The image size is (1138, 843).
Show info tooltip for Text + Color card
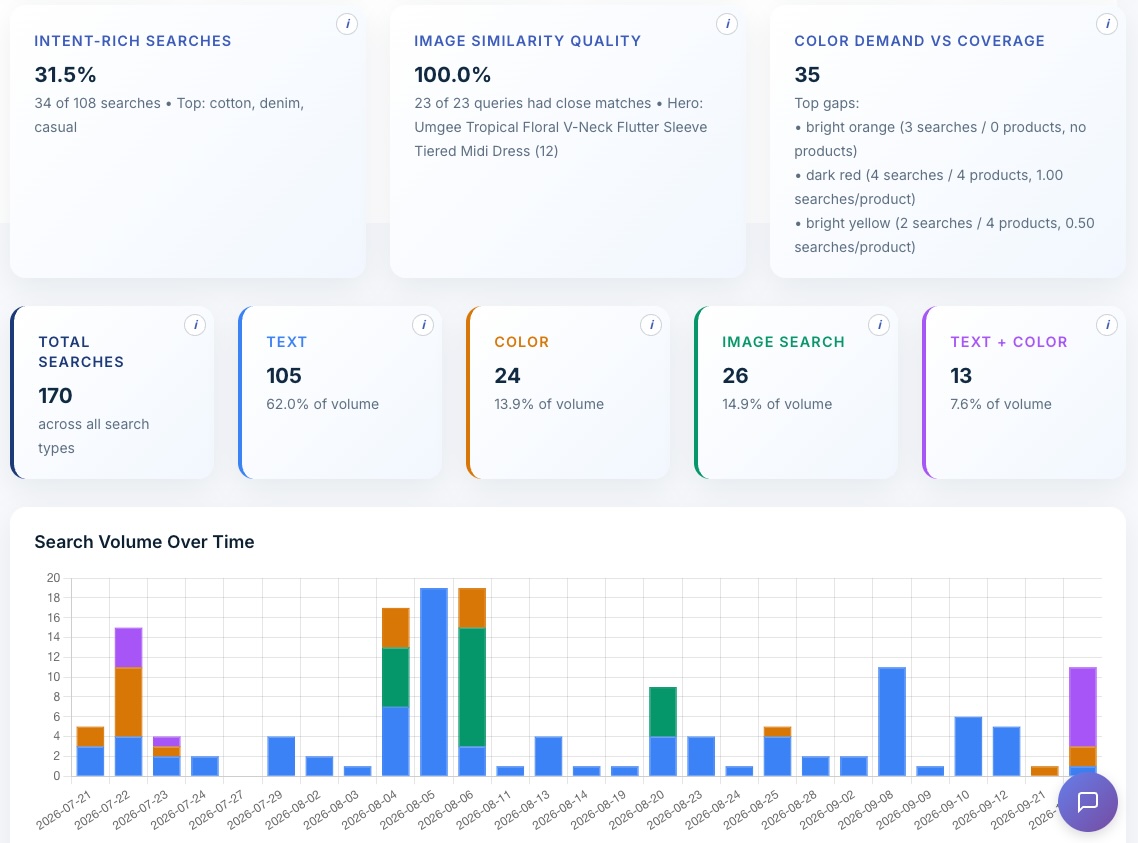tap(1107, 325)
